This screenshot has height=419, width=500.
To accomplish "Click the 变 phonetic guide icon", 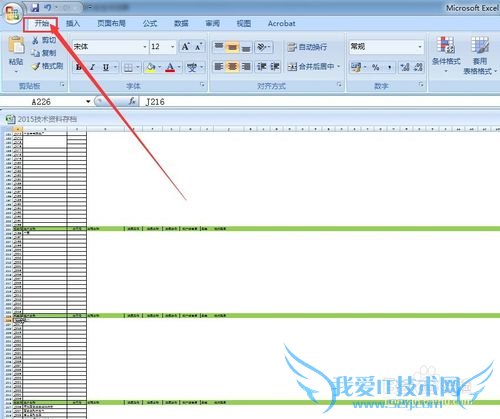I will coord(192,68).
